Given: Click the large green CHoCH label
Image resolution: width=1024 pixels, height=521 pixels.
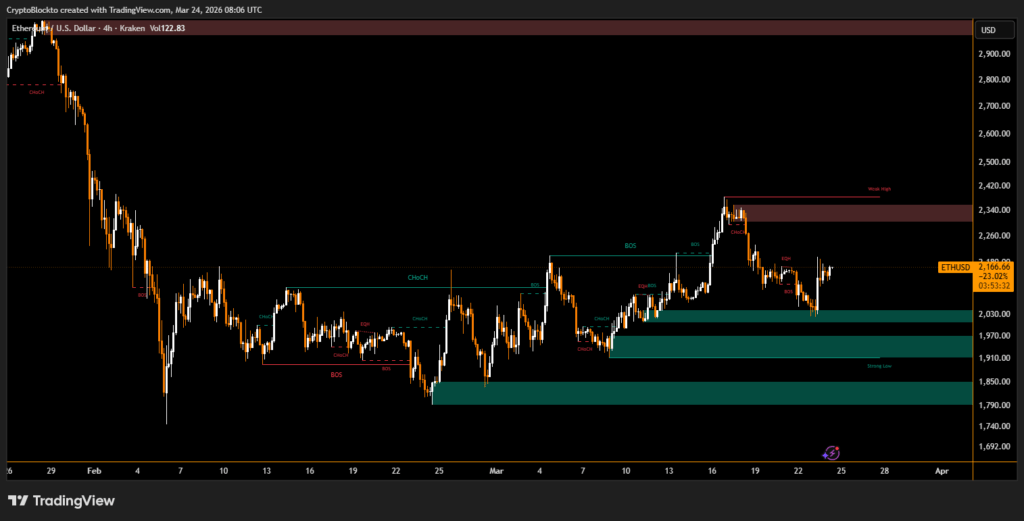Looking at the screenshot, I should click(x=417, y=277).
